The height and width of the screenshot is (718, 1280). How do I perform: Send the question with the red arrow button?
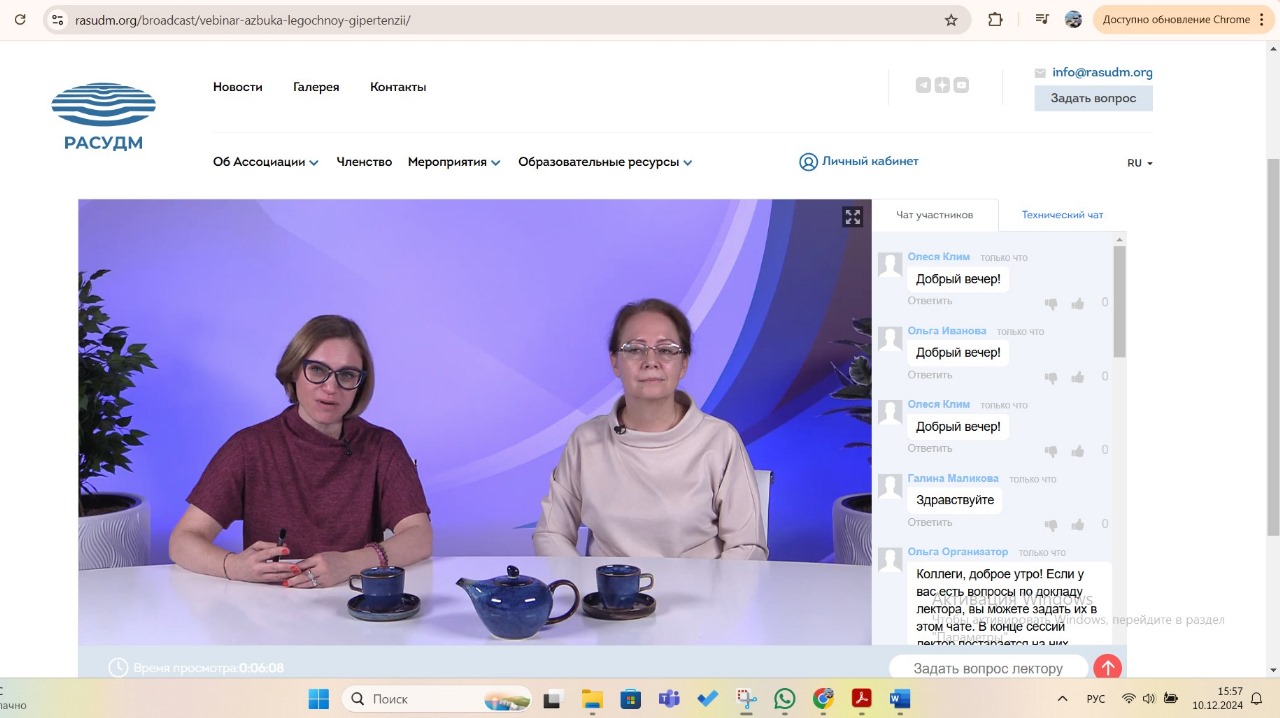[x=1108, y=668]
